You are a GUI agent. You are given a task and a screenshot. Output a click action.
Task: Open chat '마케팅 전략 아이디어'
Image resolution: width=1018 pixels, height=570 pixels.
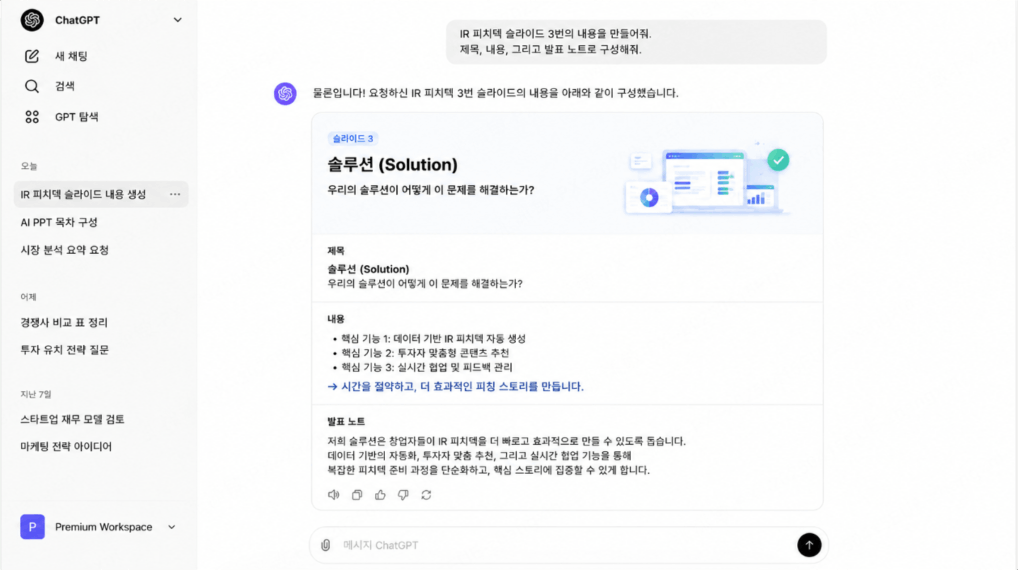click(66, 447)
